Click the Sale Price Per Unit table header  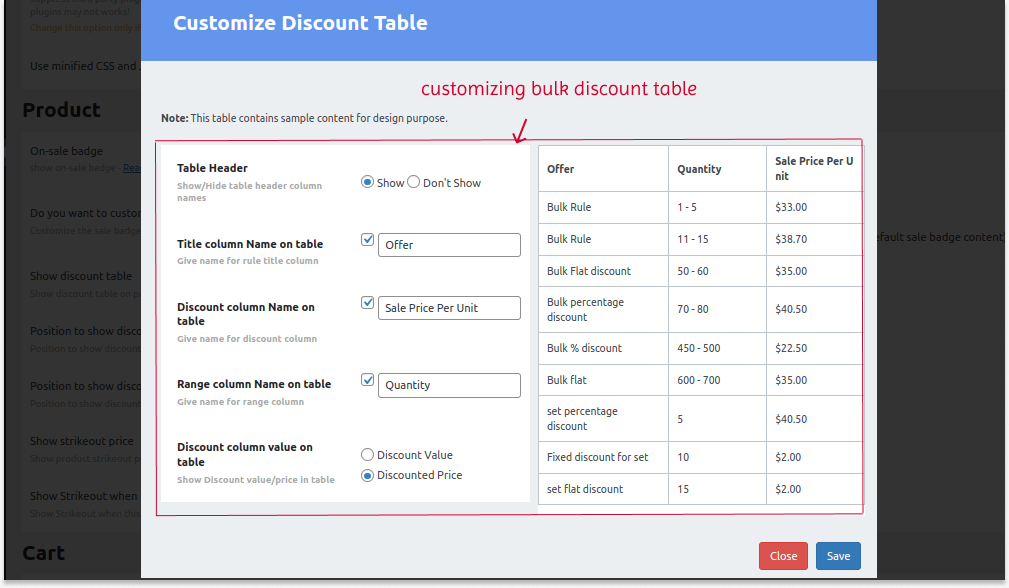coord(812,168)
